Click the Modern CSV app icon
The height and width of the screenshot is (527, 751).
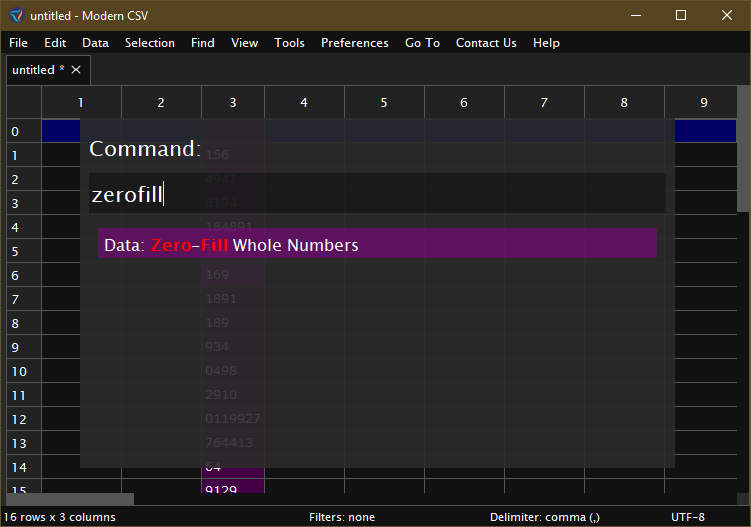pyautogui.click(x=16, y=15)
